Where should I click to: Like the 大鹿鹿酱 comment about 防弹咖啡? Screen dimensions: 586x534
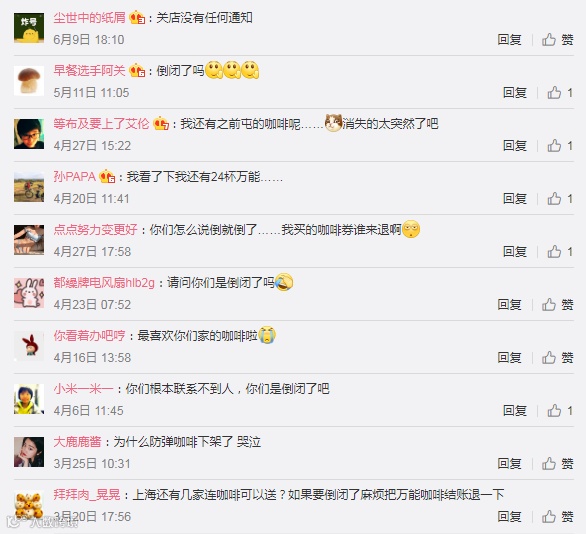coord(557,464)
